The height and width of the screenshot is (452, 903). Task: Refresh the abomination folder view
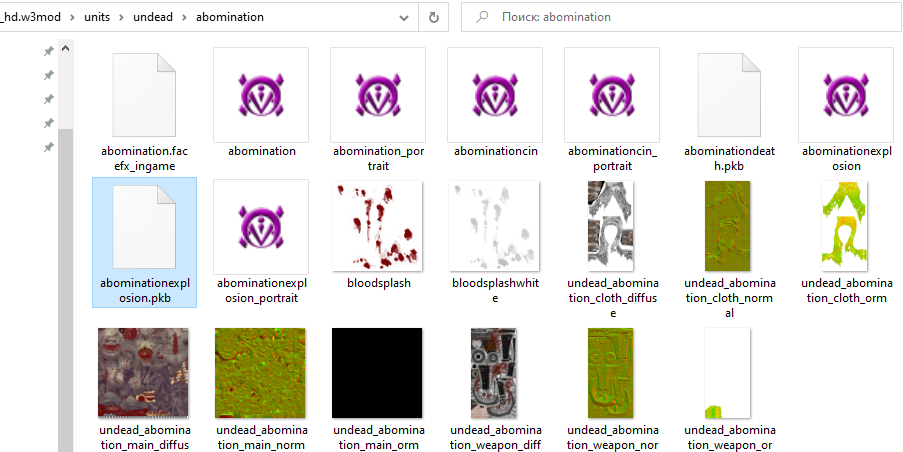[x=434, y=17]
